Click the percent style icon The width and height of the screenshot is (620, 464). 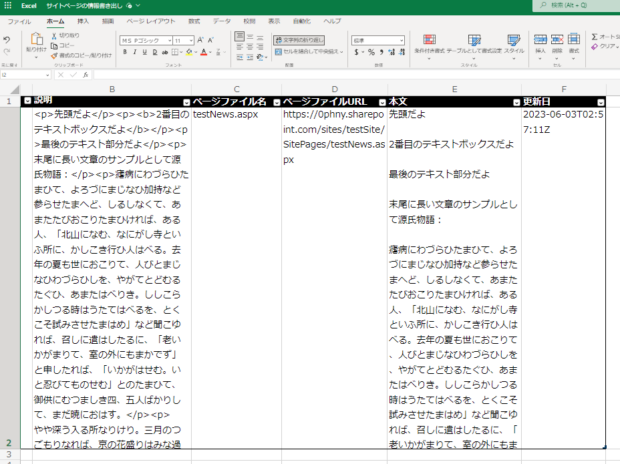pos(371,52)
